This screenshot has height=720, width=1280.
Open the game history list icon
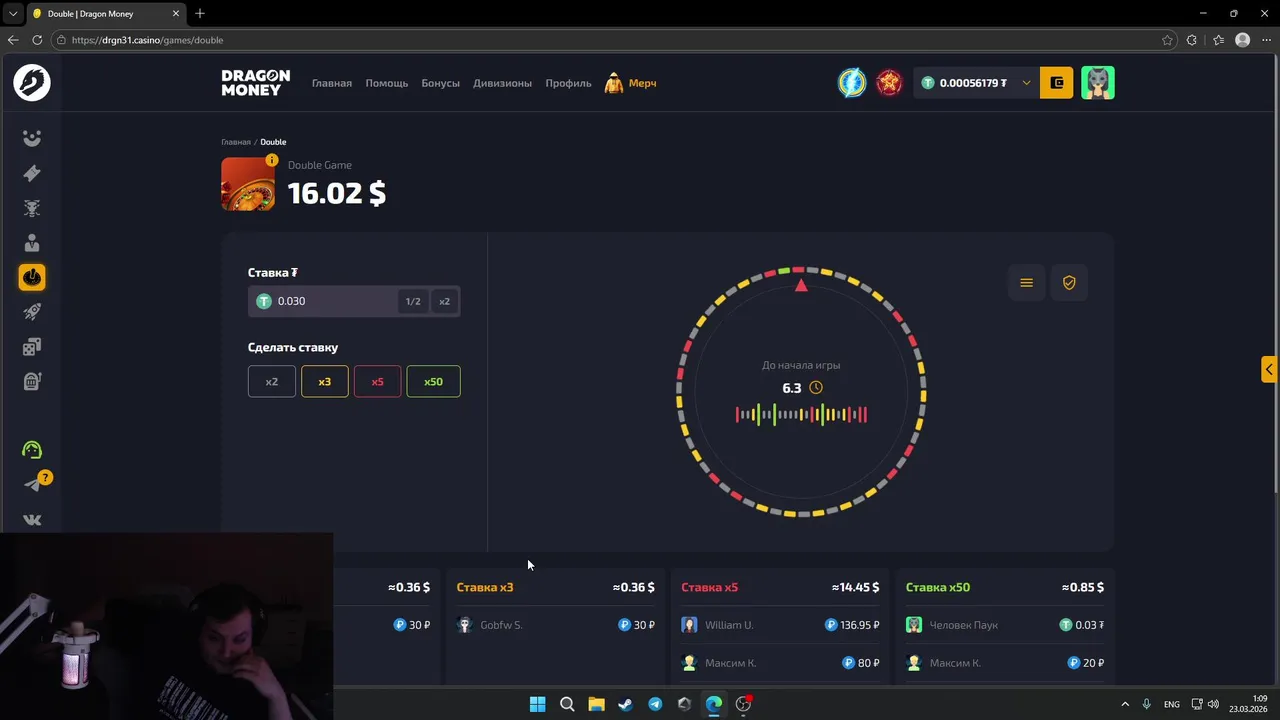pos(1026,283)
